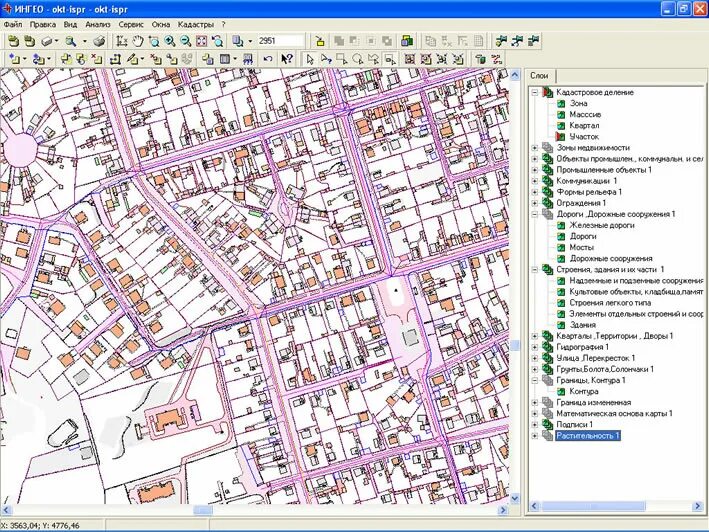Image resolution: width=709 pixels, height=532 pixels.
Task: Open the Анализ menu
Action: [x=98, y=24]
